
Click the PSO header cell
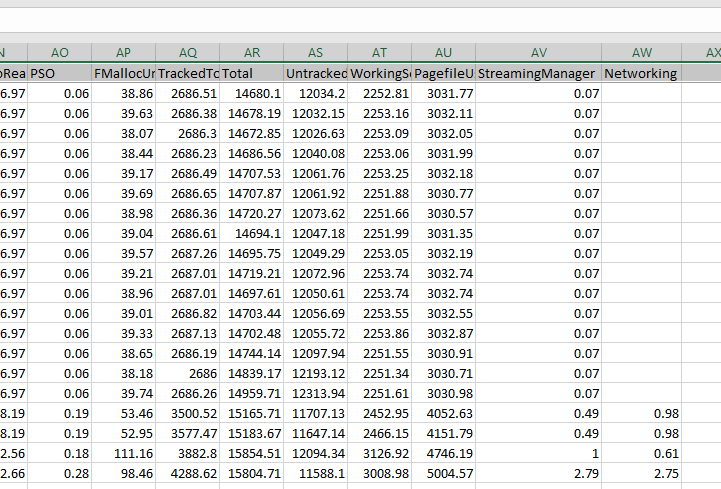(60, 74)
